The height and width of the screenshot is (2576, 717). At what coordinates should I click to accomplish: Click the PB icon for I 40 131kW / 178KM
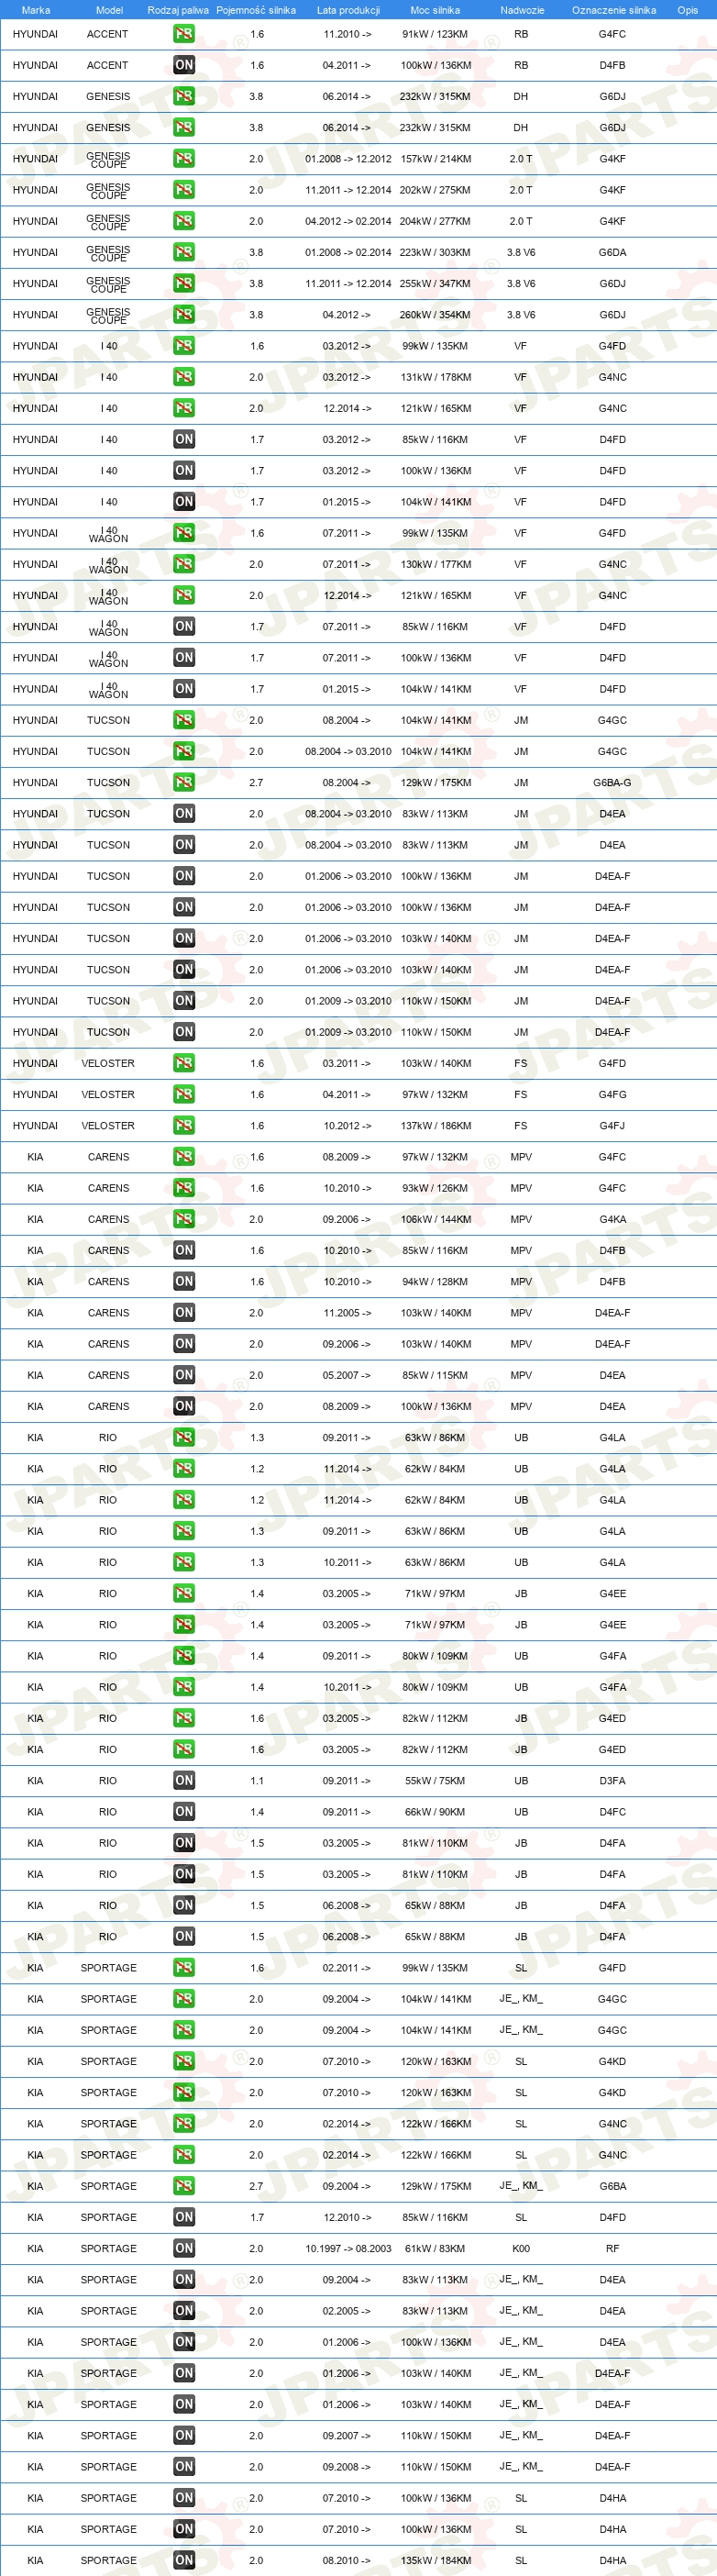pyautogui.click(x=184, y=377)
